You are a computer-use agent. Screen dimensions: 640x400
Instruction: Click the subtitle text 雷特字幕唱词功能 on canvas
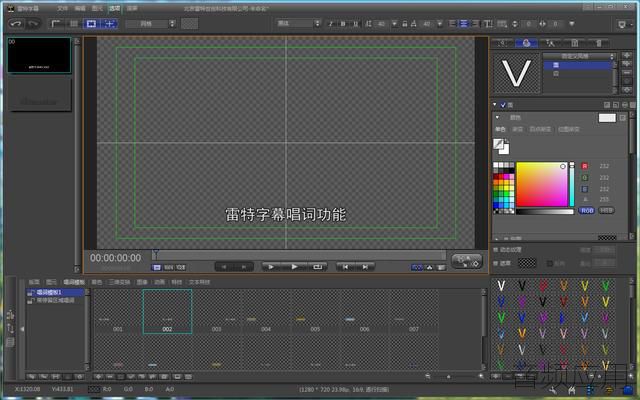pyautogui.click(x=286, y=214)
